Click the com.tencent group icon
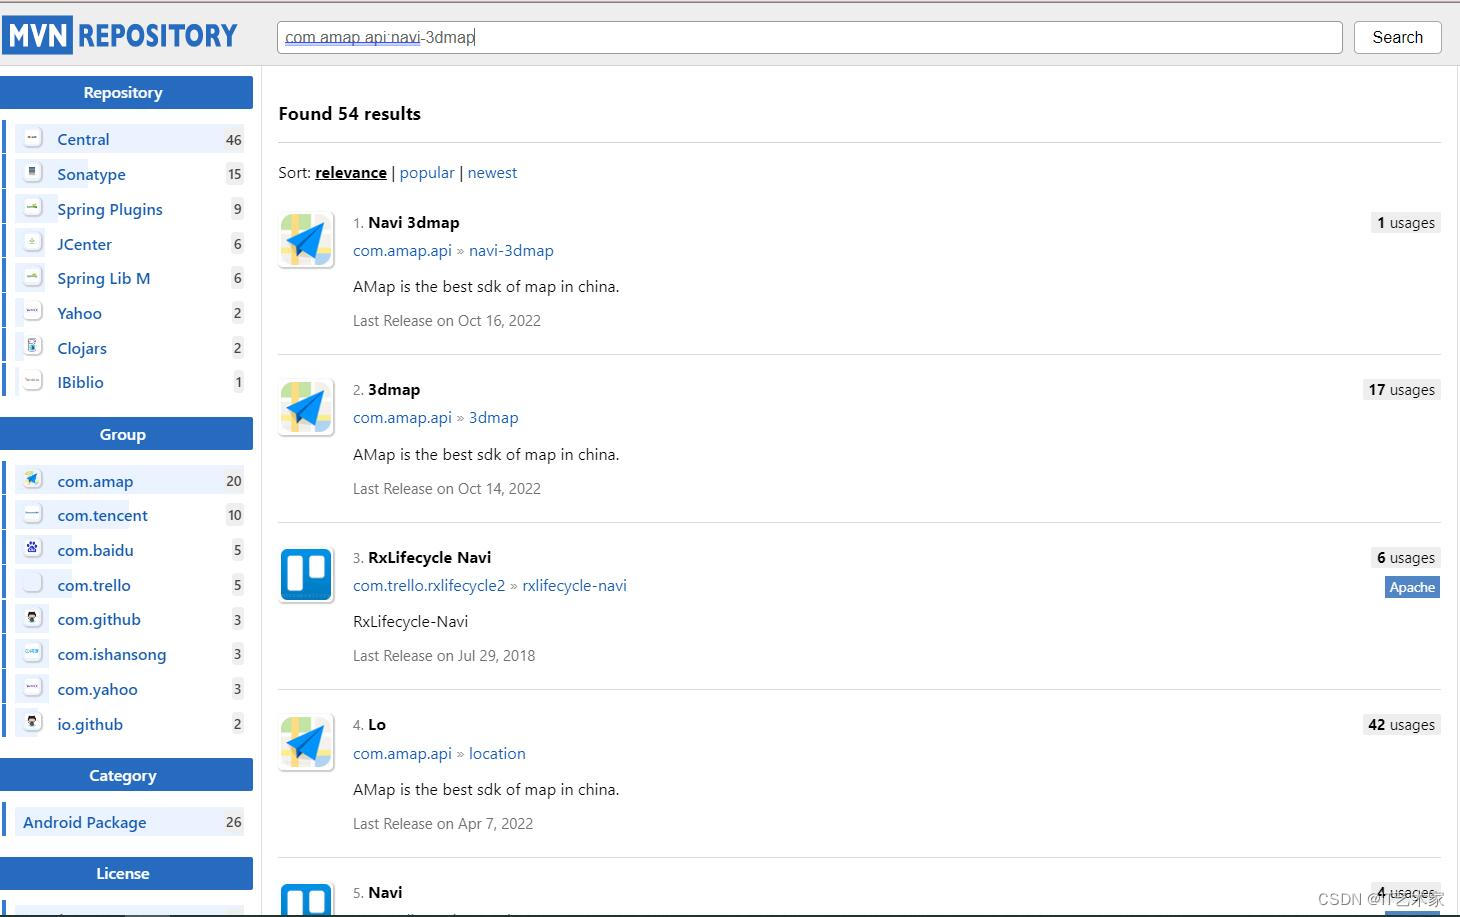 [32, 514]
